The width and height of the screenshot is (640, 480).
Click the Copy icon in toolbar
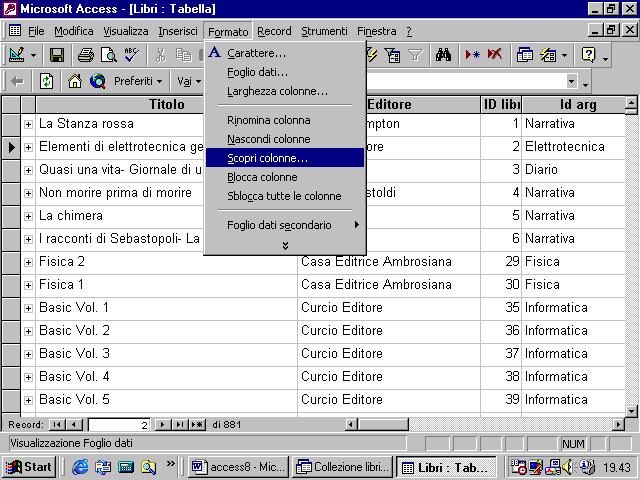pyautogui.click(x=183, y=55)
